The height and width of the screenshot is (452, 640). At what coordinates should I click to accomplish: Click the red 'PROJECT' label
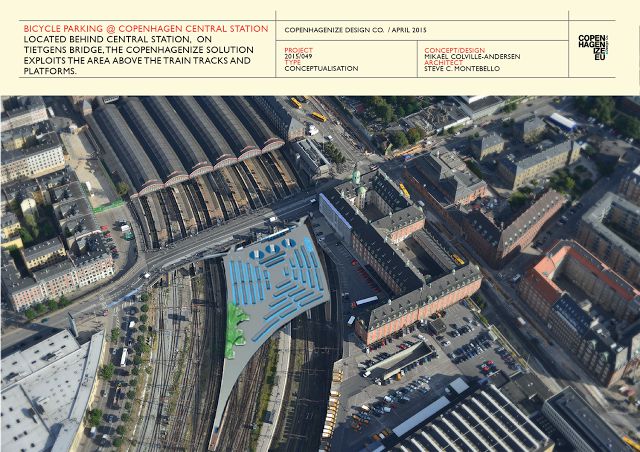(x=298, y=50)
